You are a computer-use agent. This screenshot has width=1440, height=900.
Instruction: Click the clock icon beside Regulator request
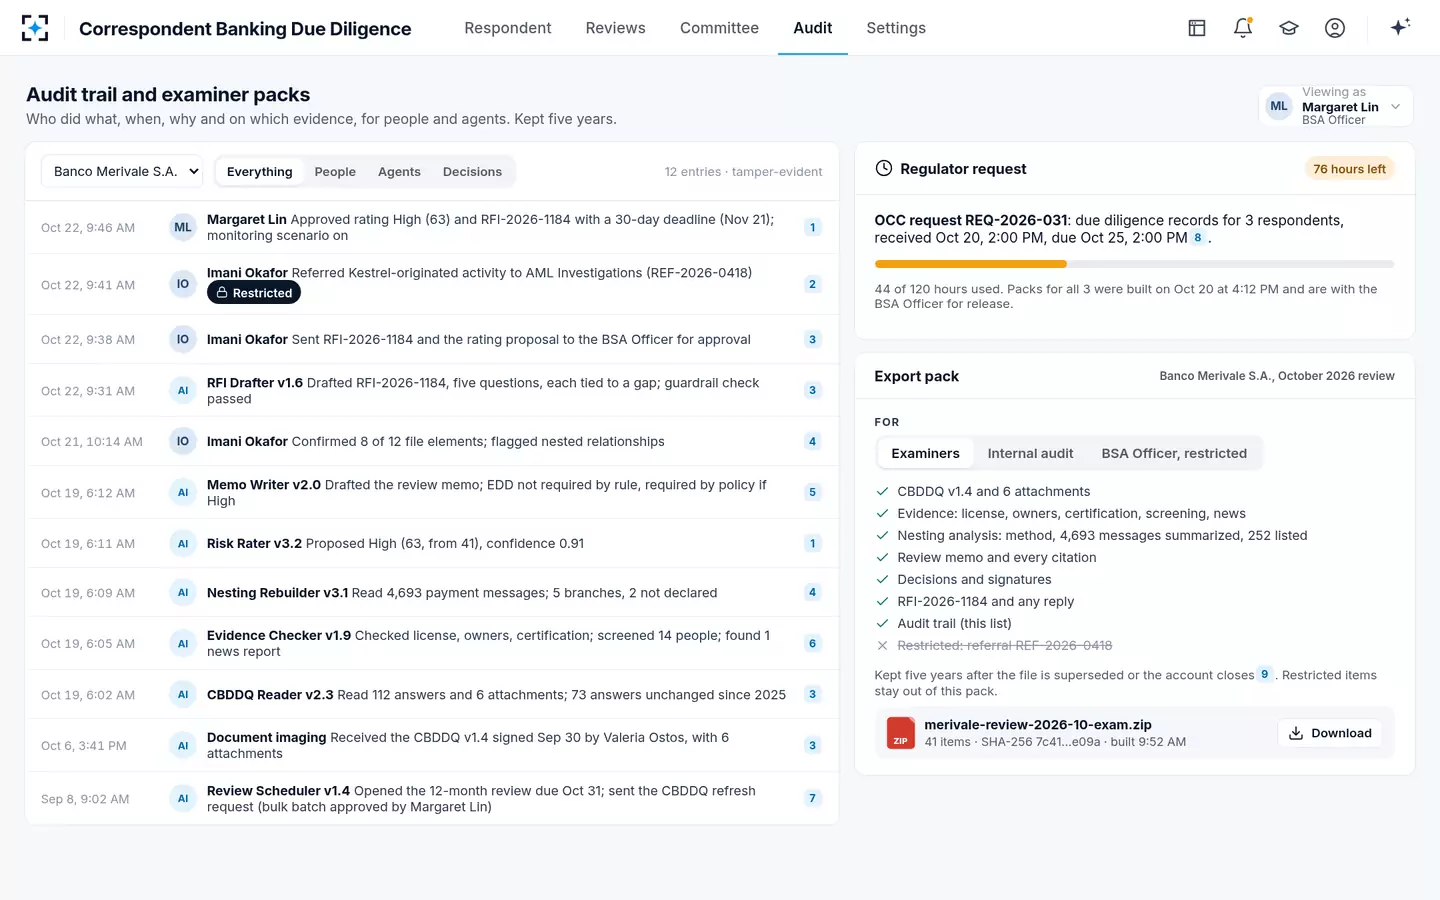(884, 168)
